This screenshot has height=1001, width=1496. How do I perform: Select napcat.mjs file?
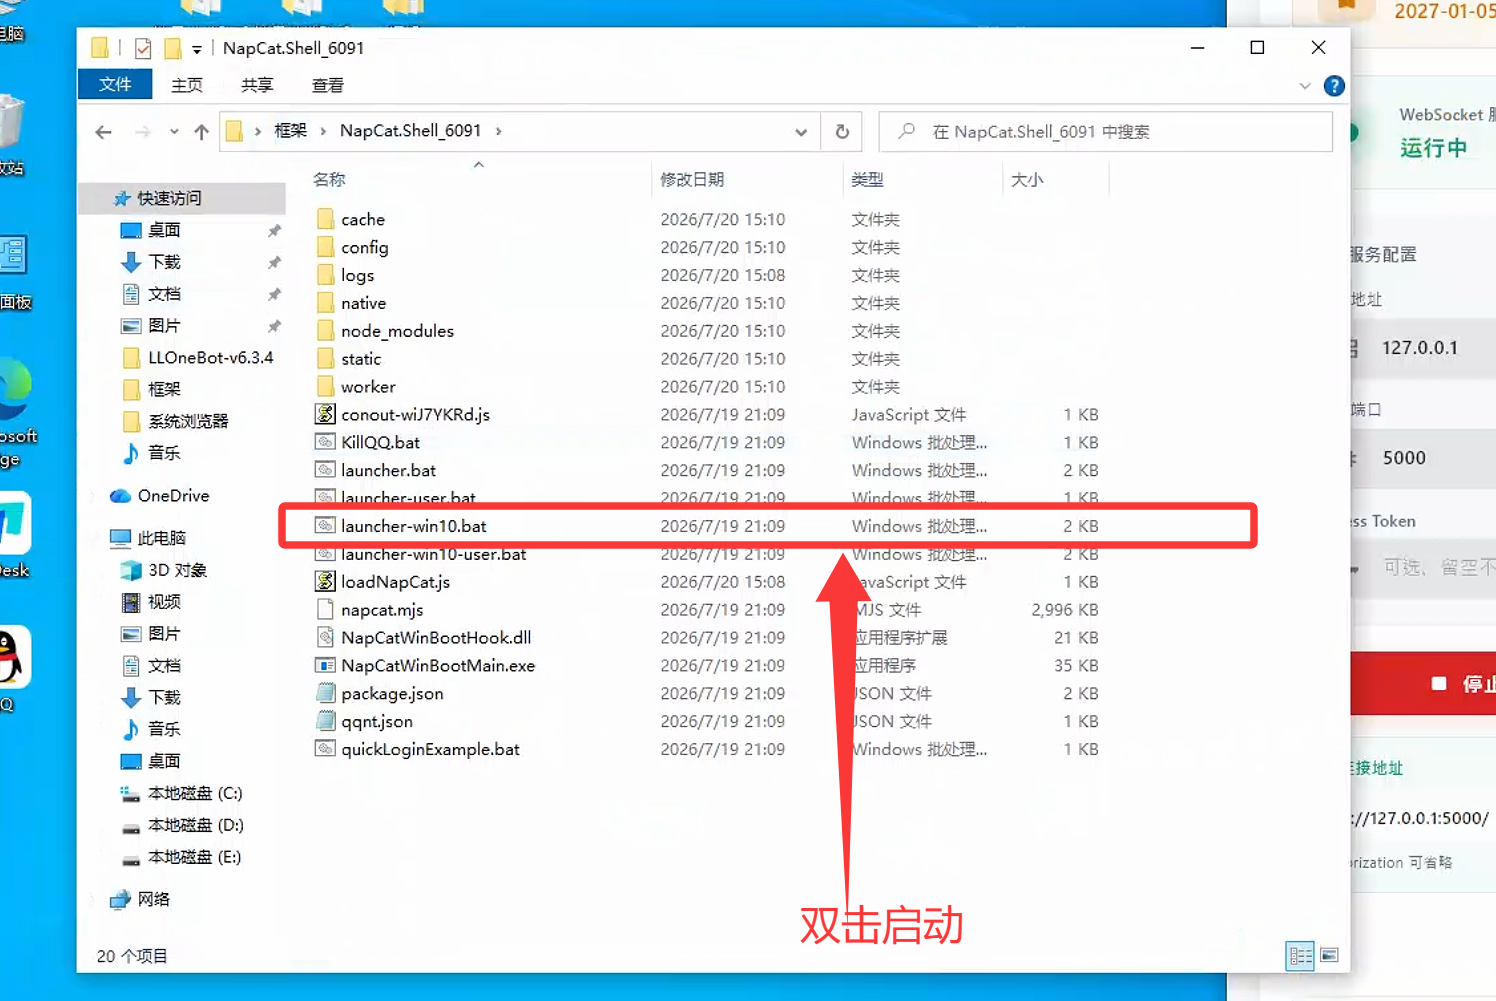tap(381, 610)
